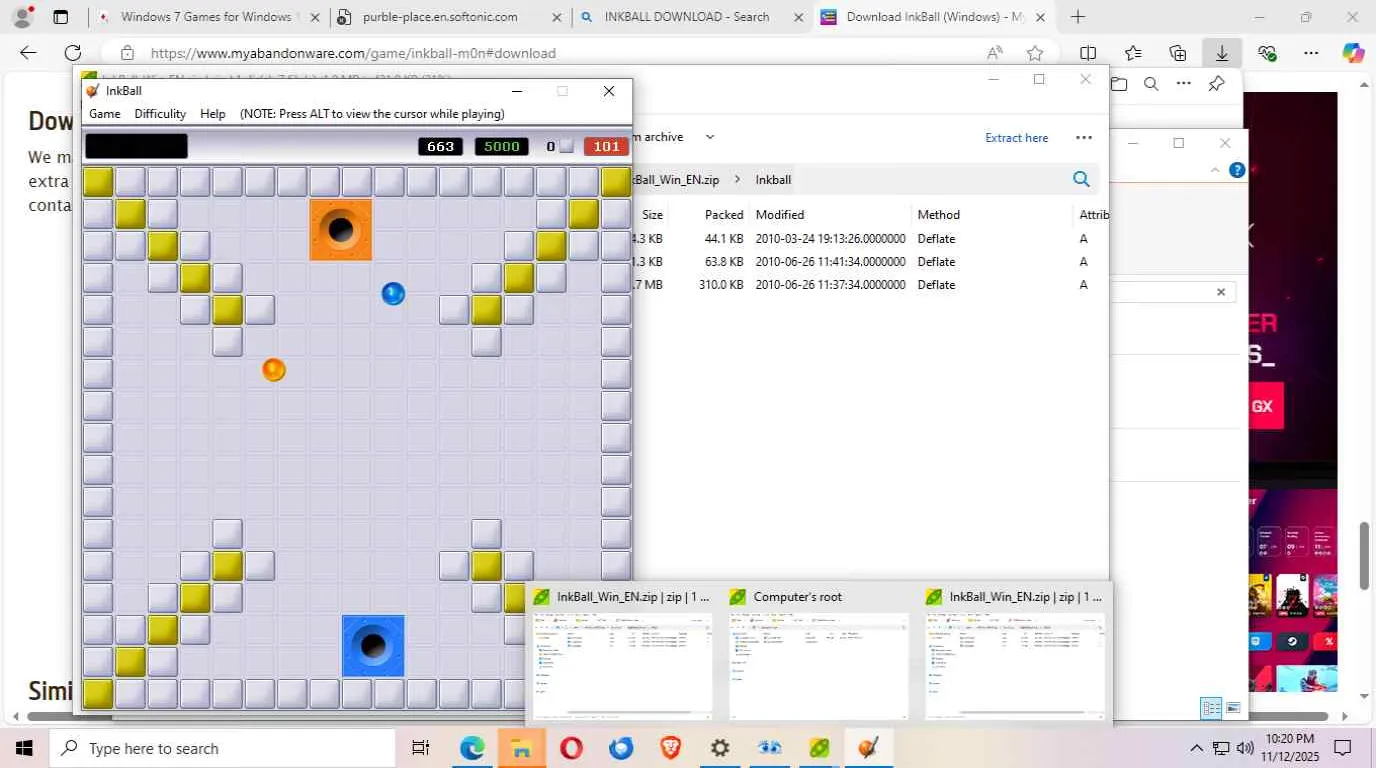Click the Windows Start button

pos(24,748)
